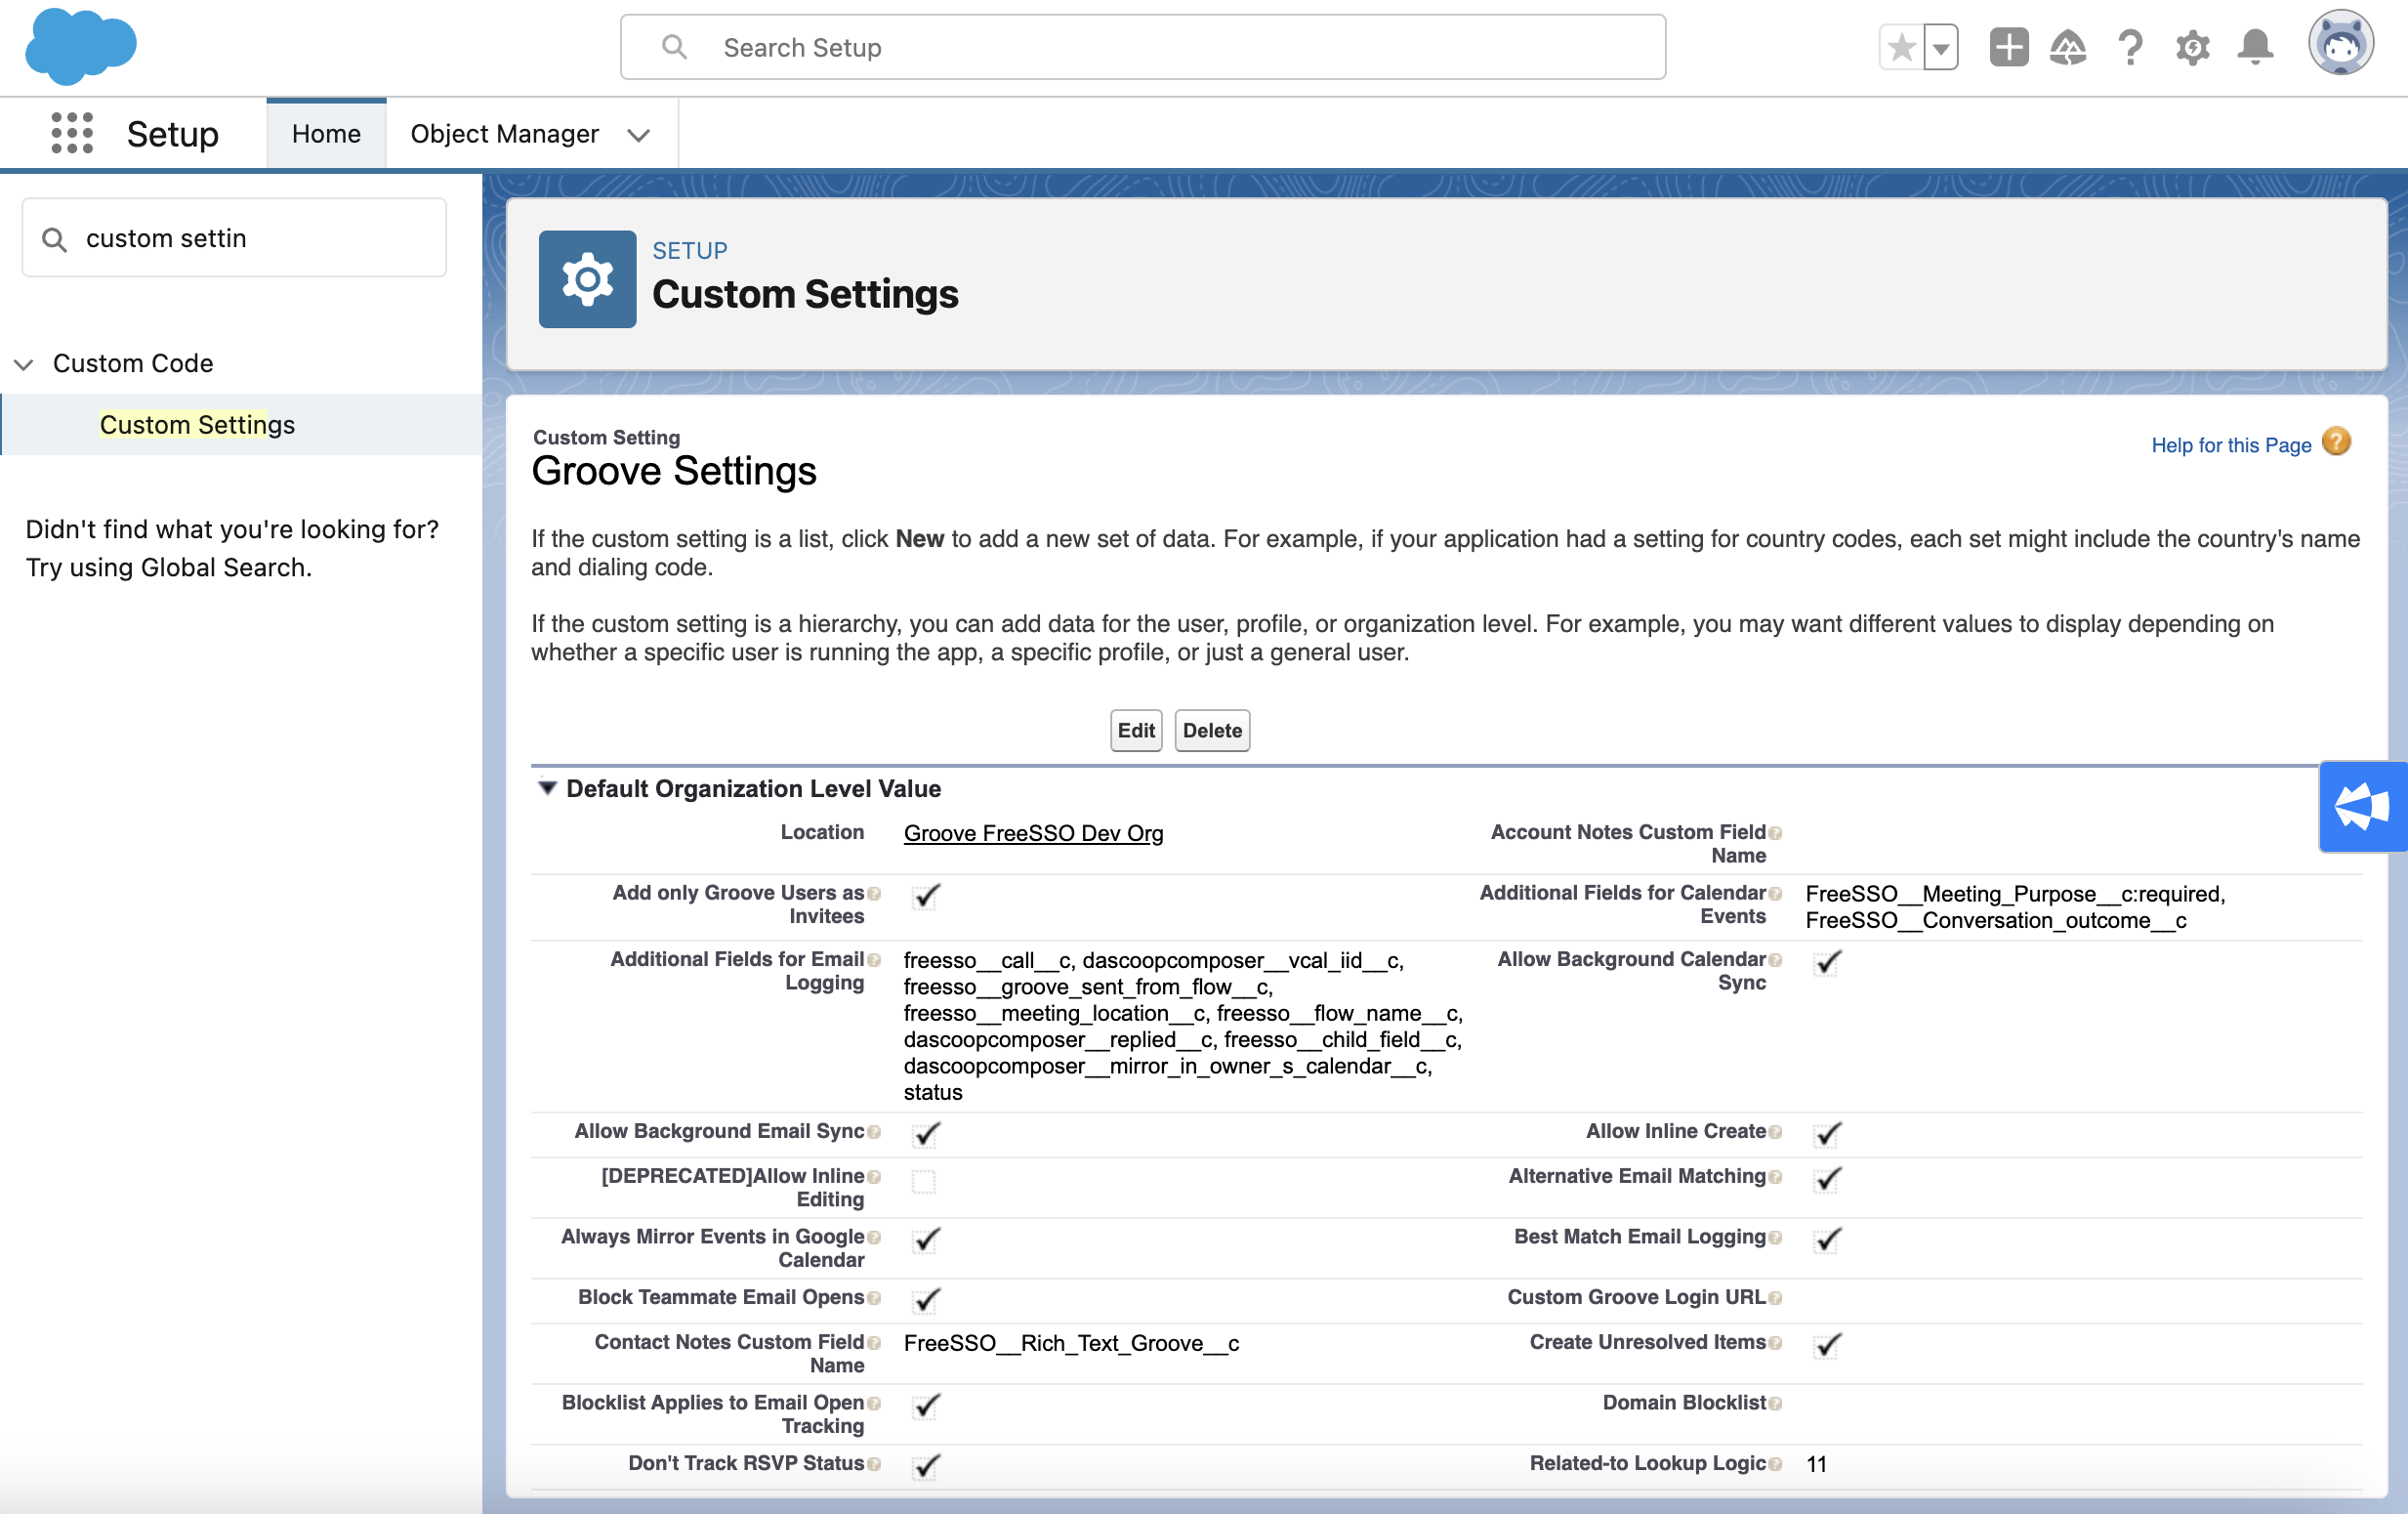Image resolution: width=2408 pixels, height=1514 pixels.
Task: Click the Quick Find box containing custom settin
Action: [x=234, y=238]
